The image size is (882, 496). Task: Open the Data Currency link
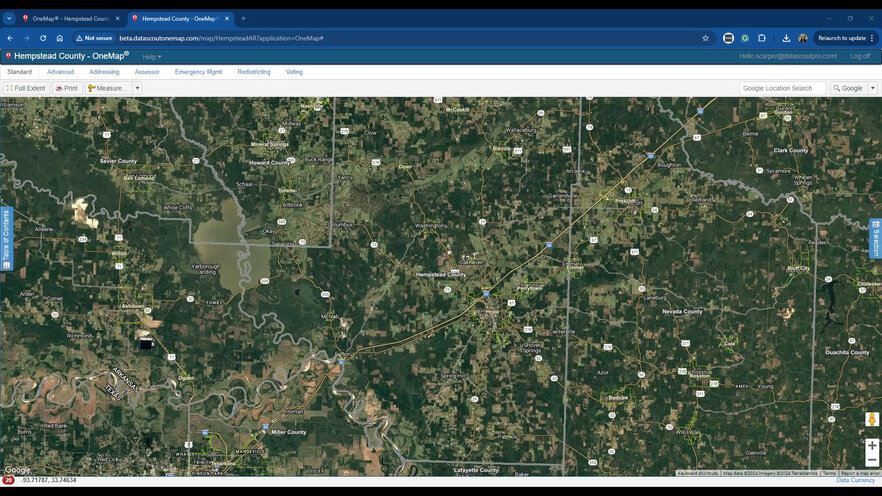point(855,480)
